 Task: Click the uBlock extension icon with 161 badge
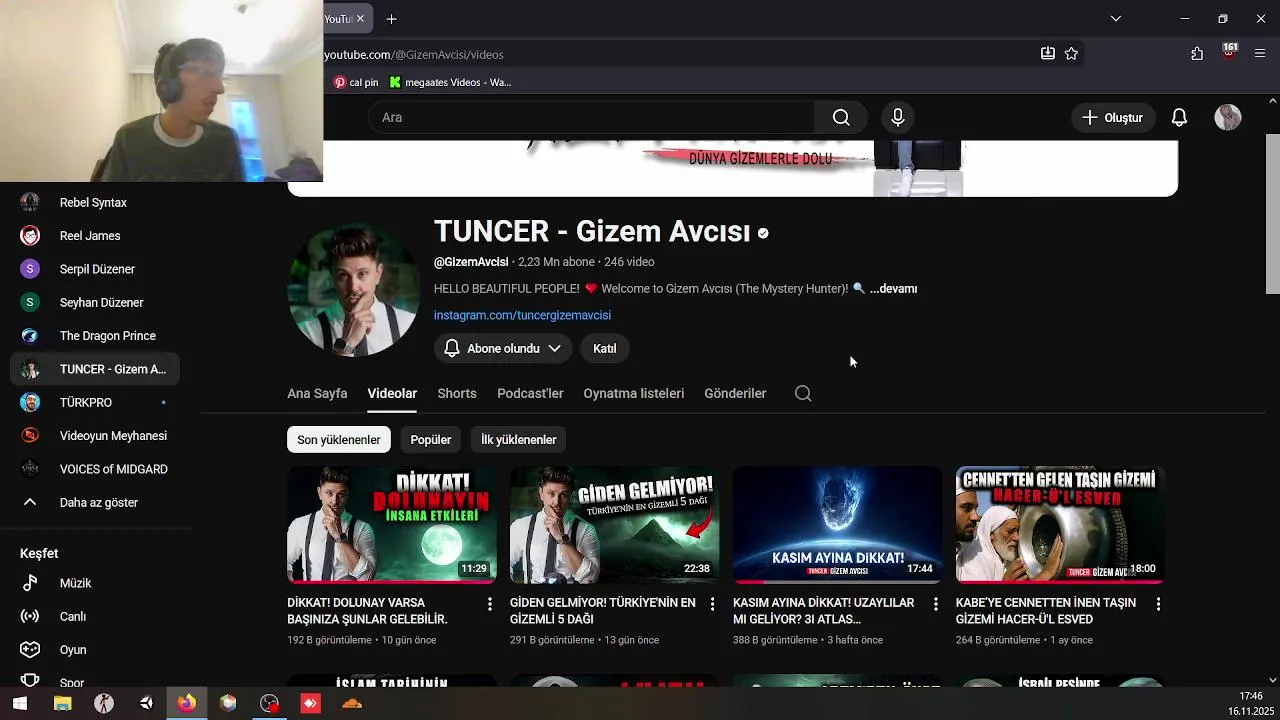tap(1229, 52)
